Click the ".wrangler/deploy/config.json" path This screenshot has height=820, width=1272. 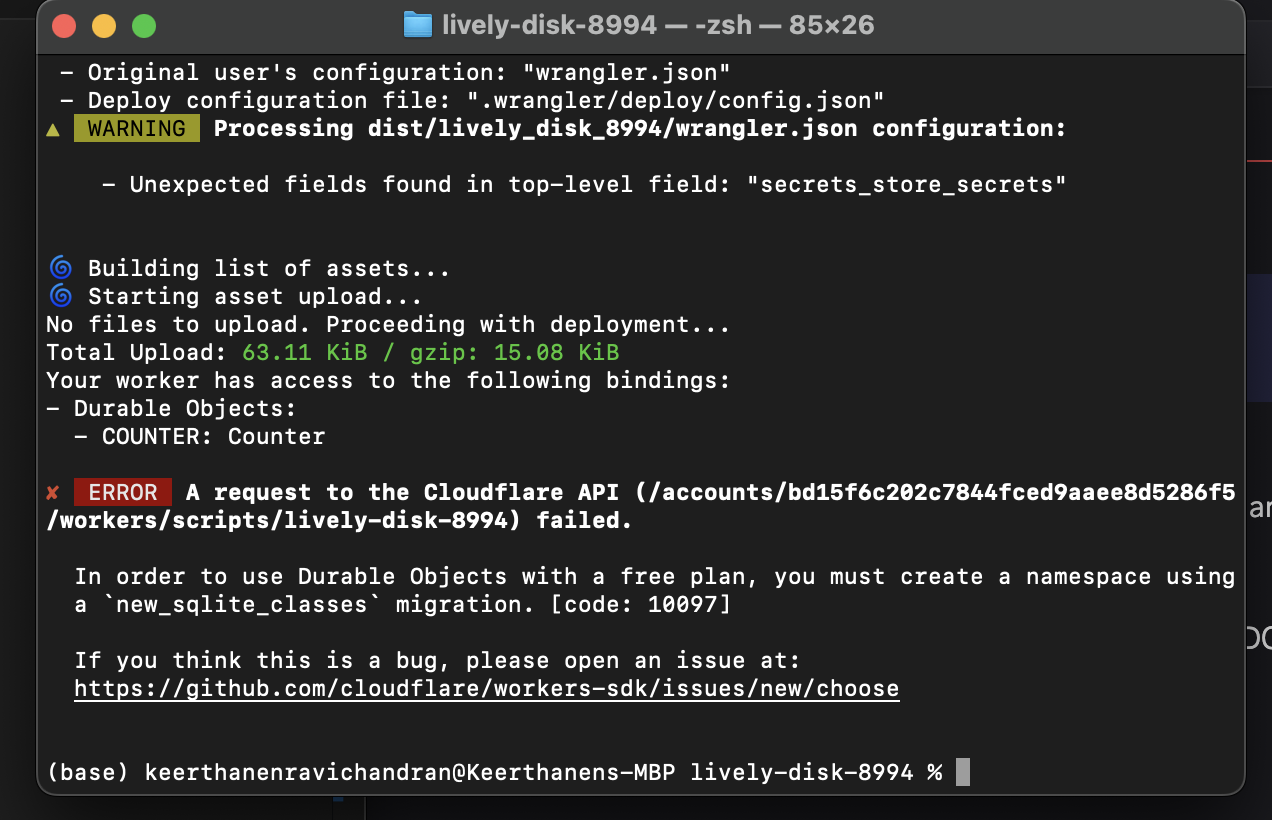[x=675, y=101]
